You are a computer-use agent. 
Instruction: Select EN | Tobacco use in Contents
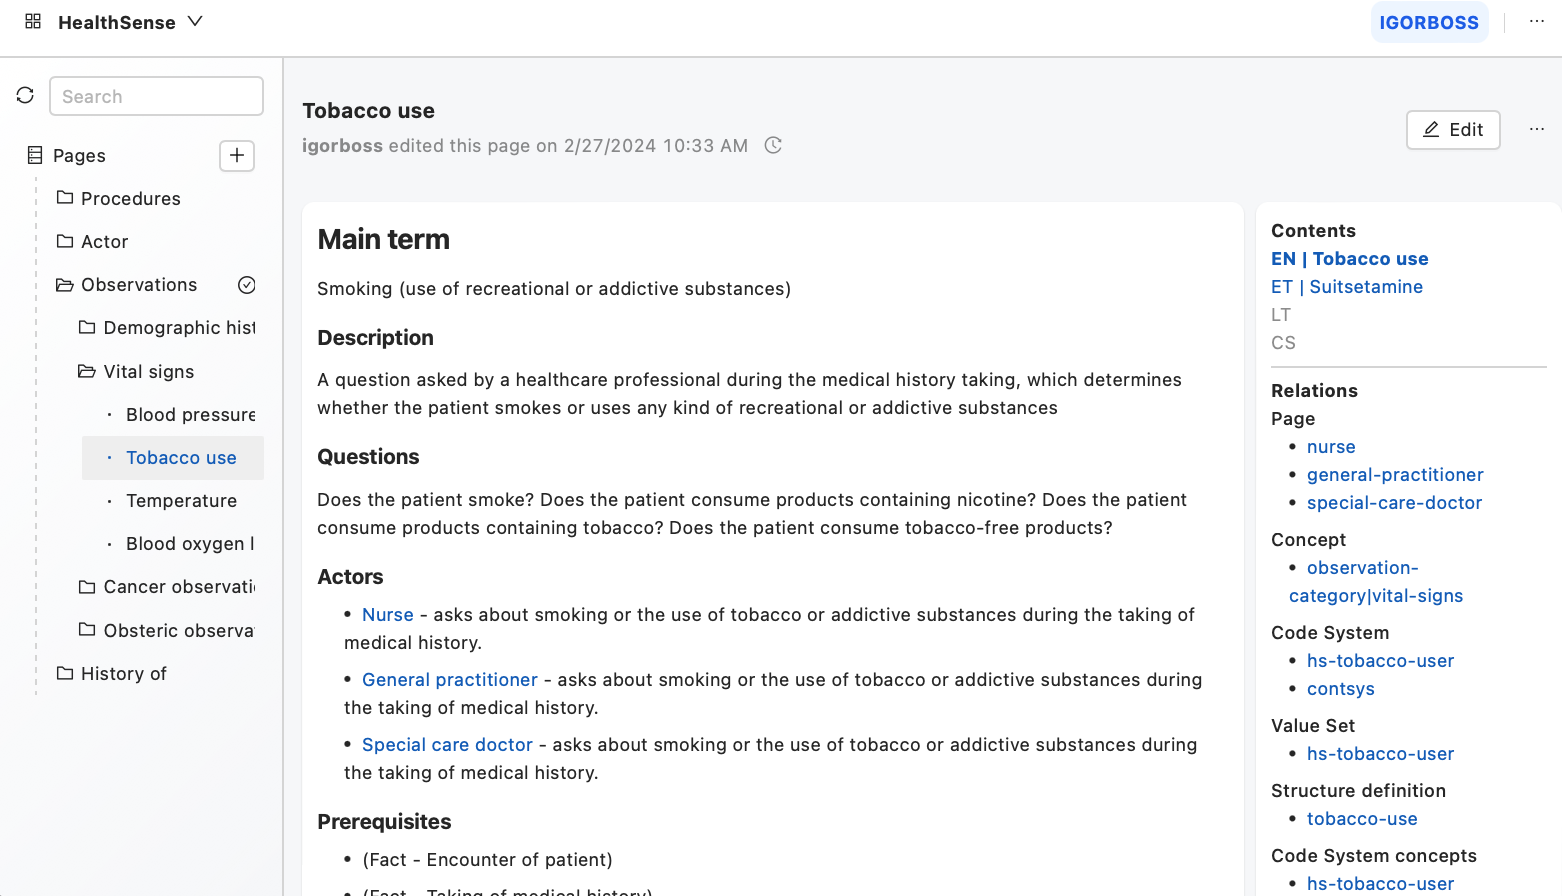1349,259
